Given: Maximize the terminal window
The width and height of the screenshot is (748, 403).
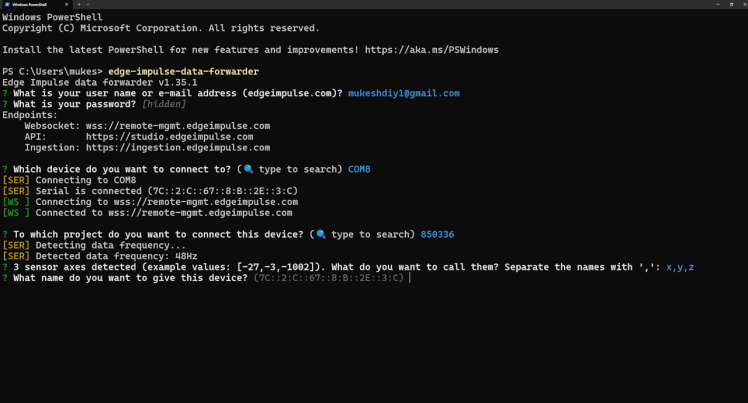Looking at the screenshot, I should click(729, 5).
